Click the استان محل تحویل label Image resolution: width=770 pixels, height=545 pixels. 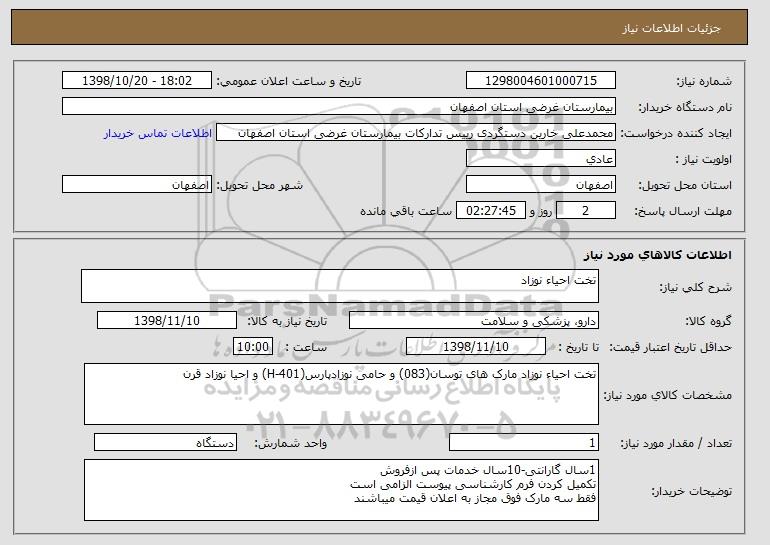click(685, 185)
